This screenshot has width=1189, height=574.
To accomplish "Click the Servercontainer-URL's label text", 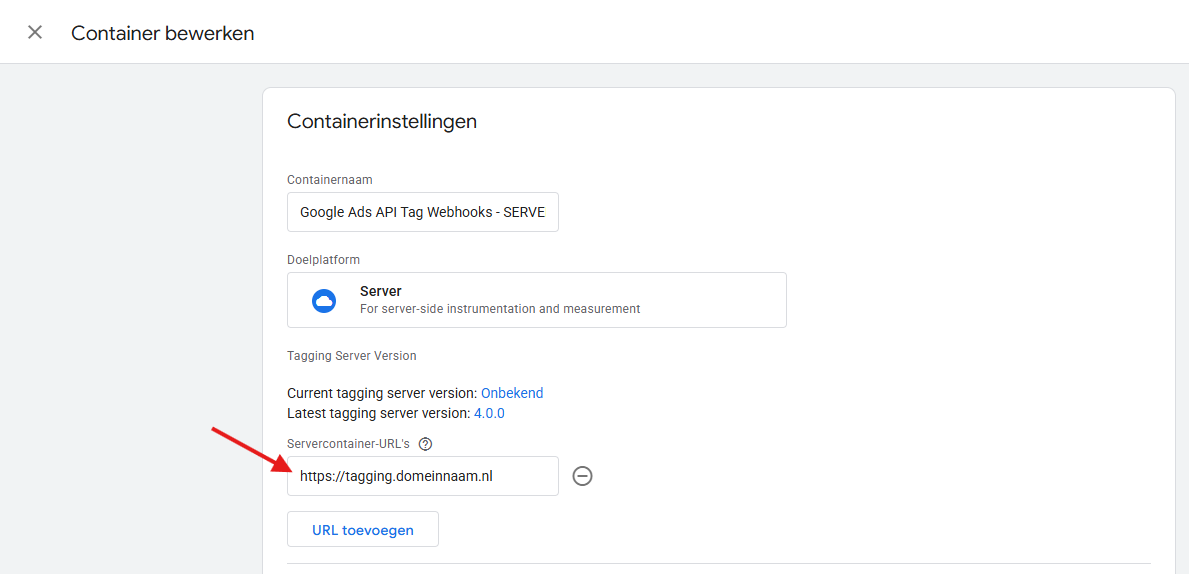I will pyautogui.click(x=348, y=444).
